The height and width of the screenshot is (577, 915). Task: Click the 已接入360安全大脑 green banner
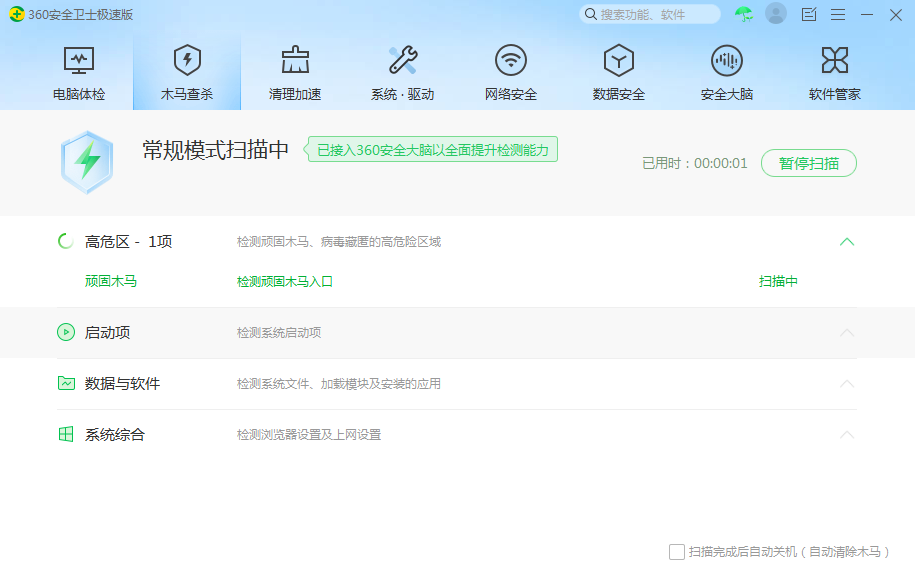pos(432,149)
